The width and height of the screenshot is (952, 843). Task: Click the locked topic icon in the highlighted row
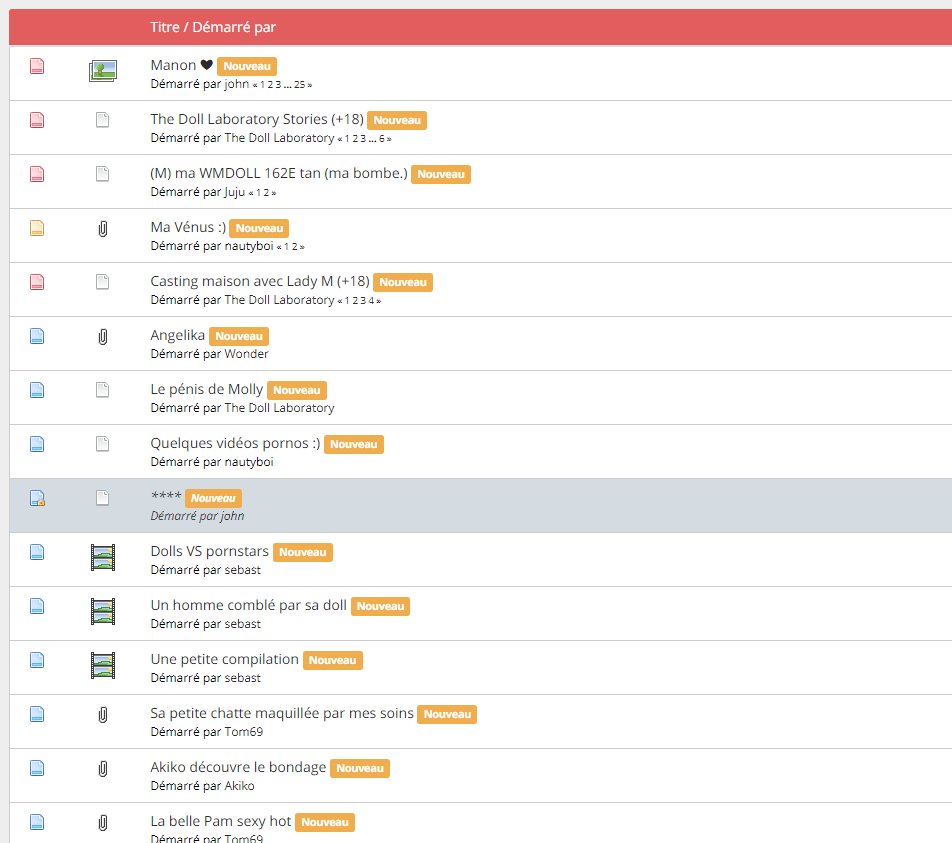(37, 498)
